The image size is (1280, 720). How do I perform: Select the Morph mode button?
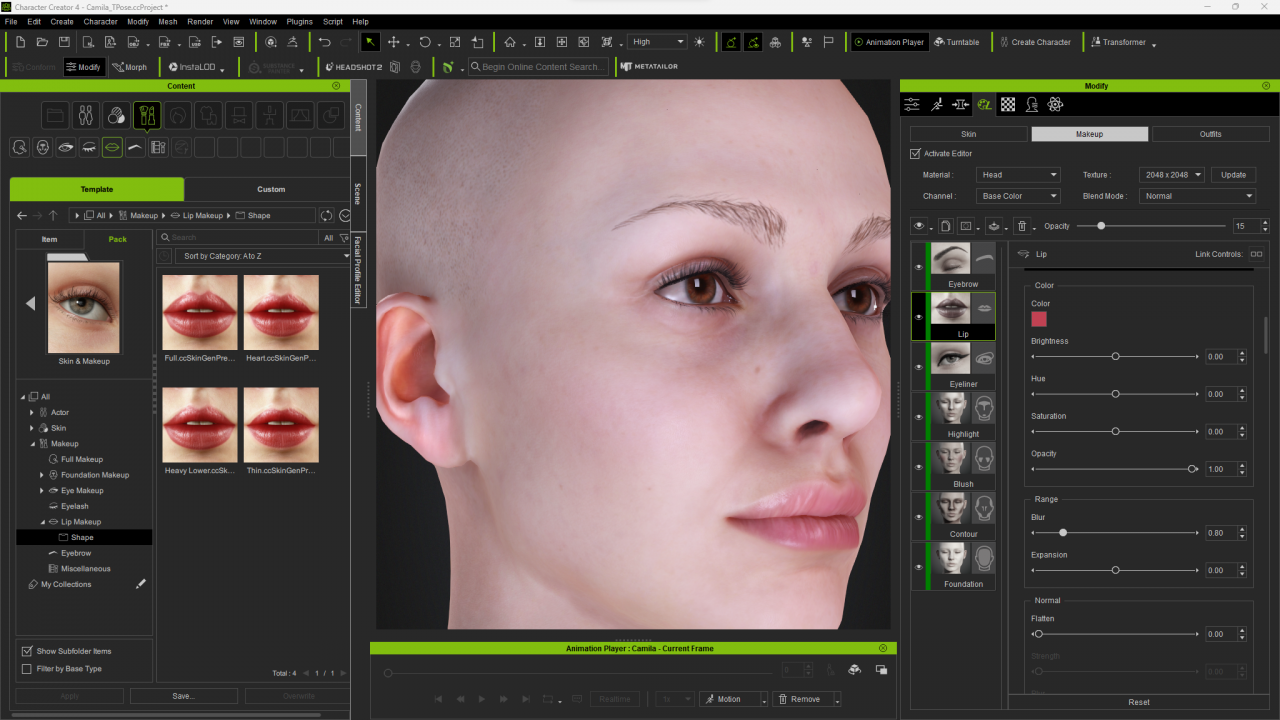click(129, 67)
